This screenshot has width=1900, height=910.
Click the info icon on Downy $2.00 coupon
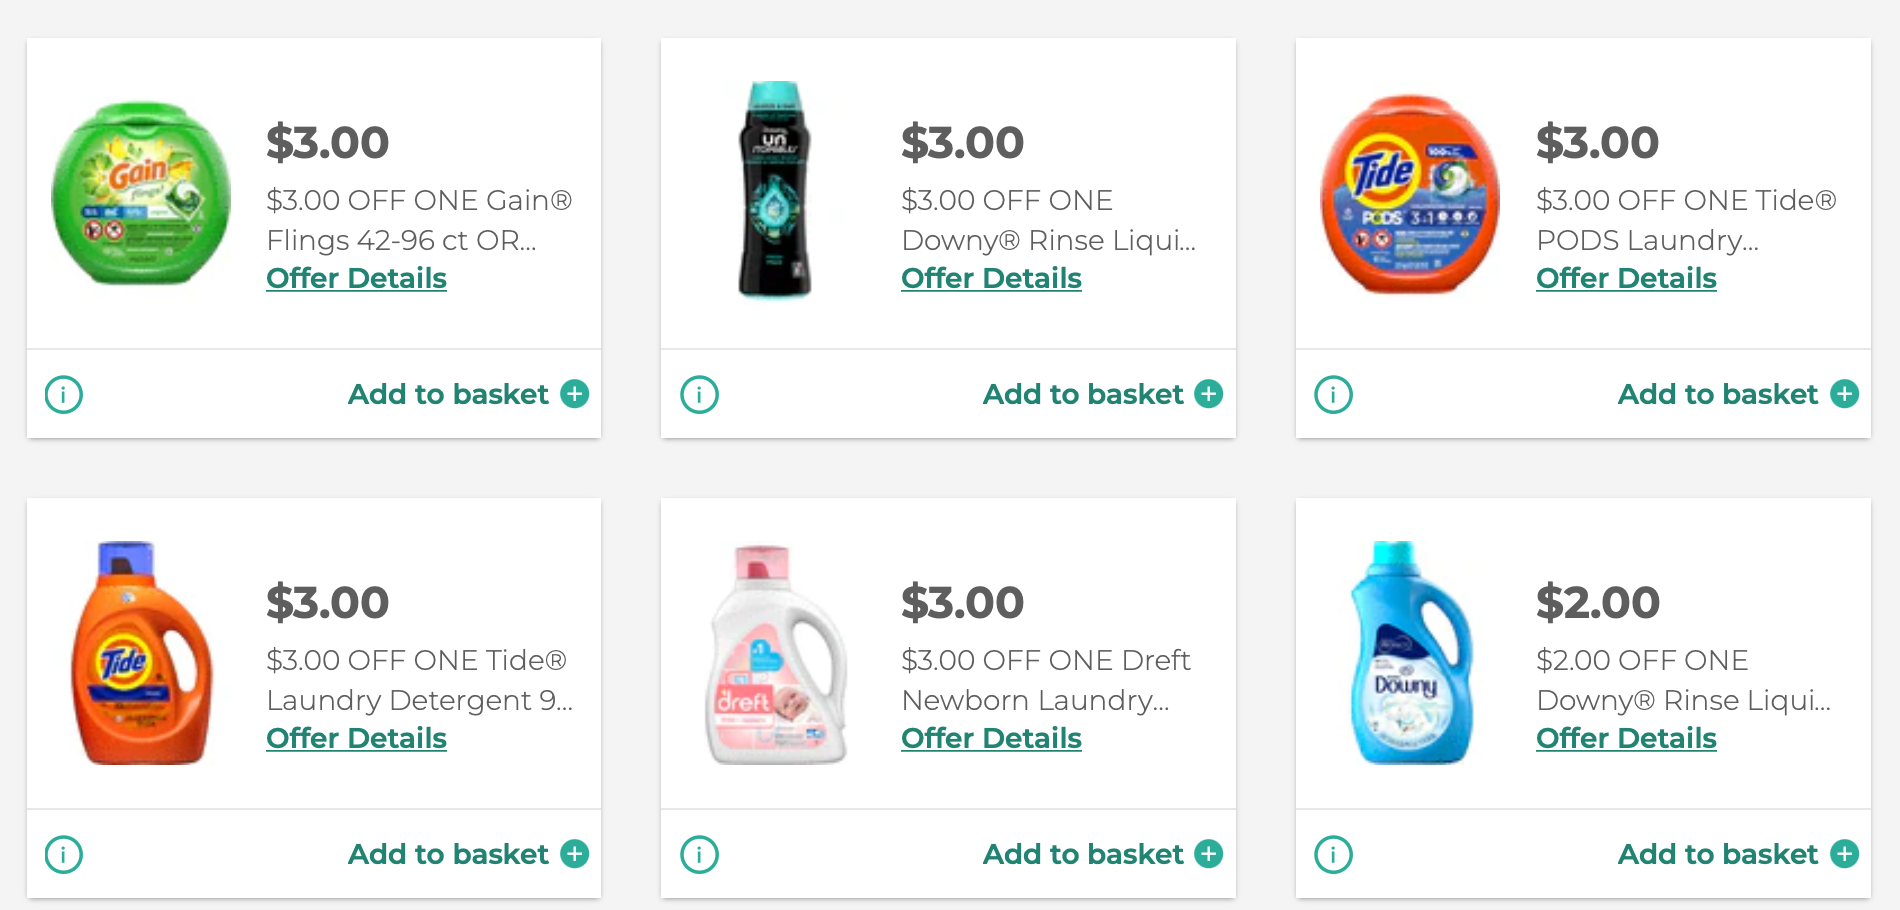[1333, 854]
